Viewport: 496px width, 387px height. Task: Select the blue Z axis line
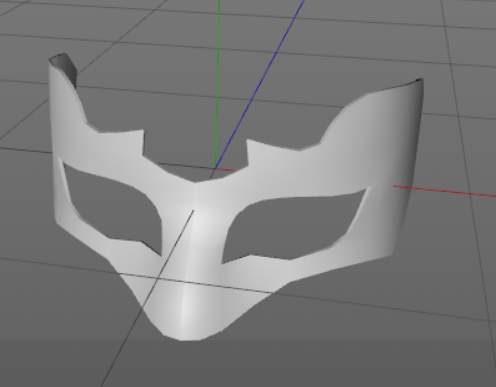[x=260, y=83]
